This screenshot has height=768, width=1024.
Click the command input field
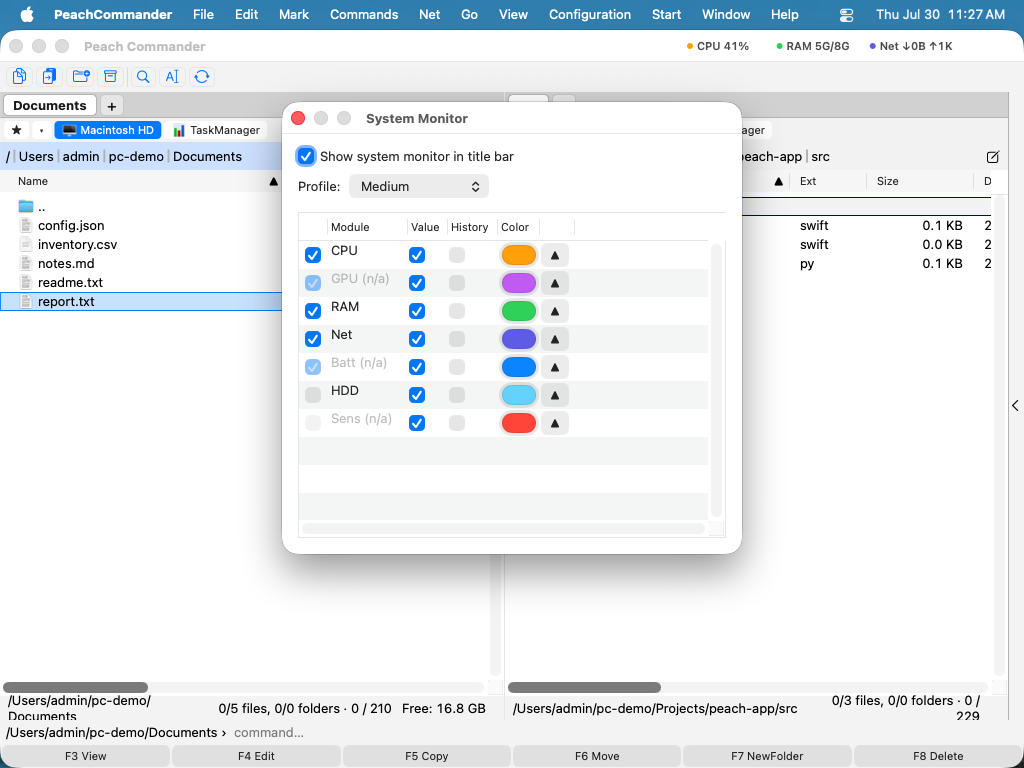[624, 733]
